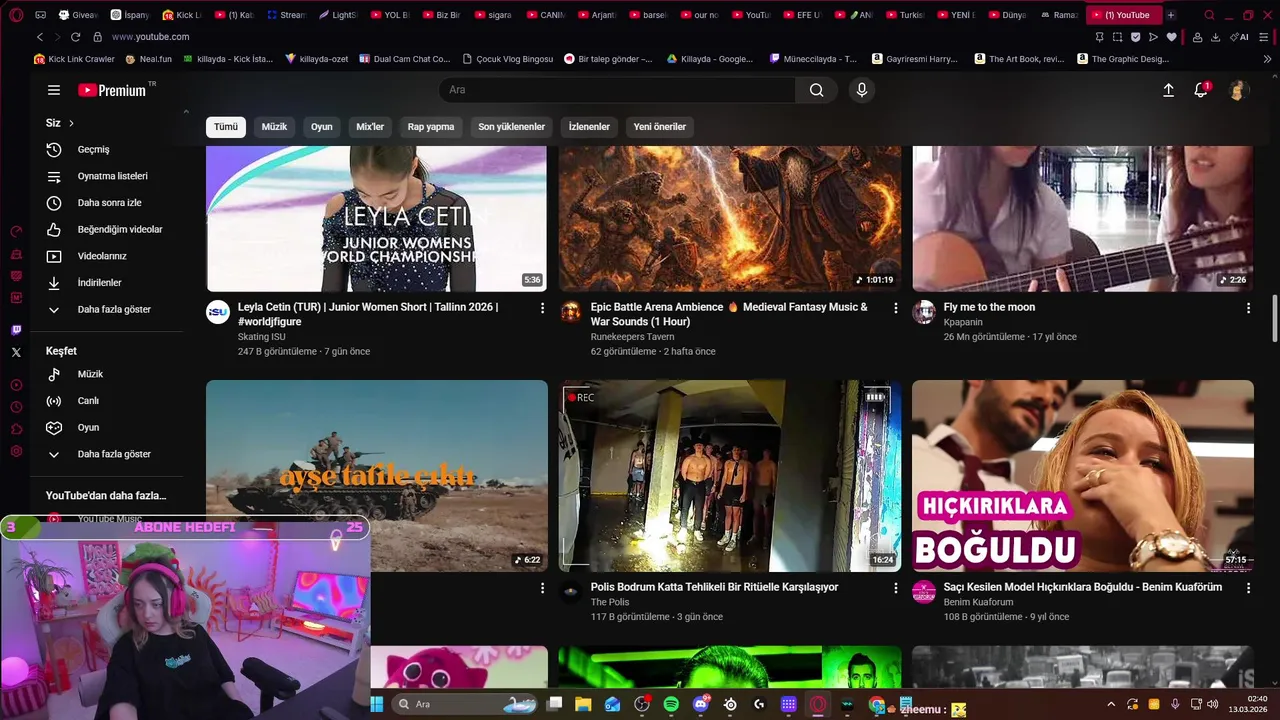Open Discord from the taskbar

701,705
